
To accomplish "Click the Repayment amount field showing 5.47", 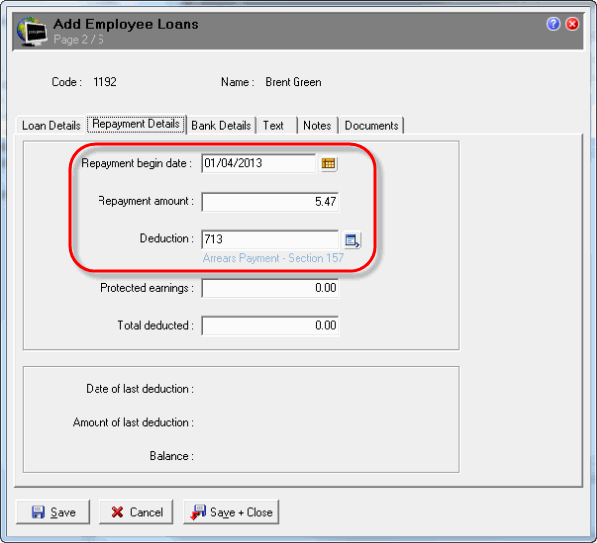I will (x=270, y=202).
